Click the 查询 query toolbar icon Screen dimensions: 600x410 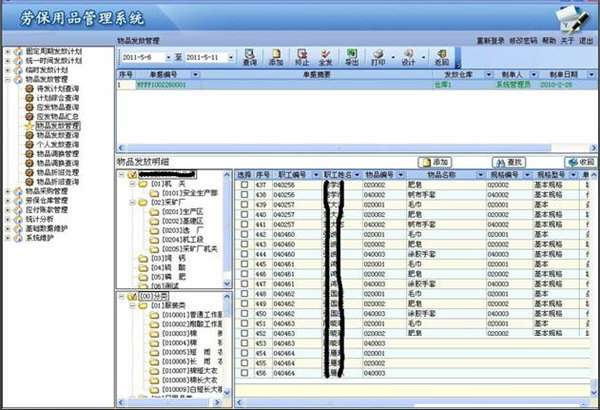[250, 57]
